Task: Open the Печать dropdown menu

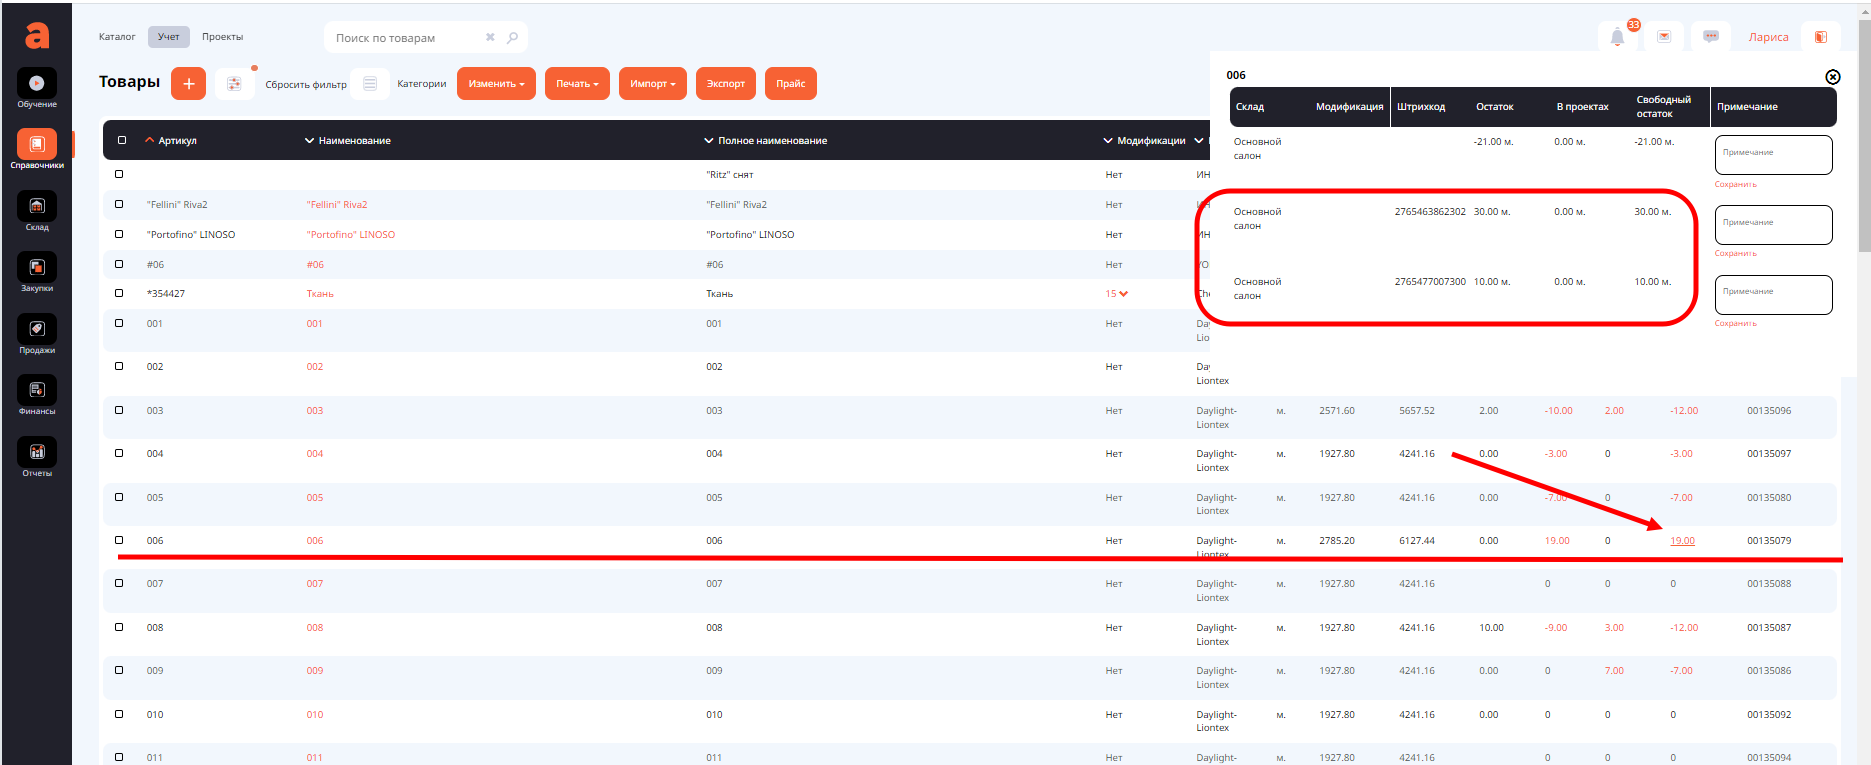Action: pos(577,84)
